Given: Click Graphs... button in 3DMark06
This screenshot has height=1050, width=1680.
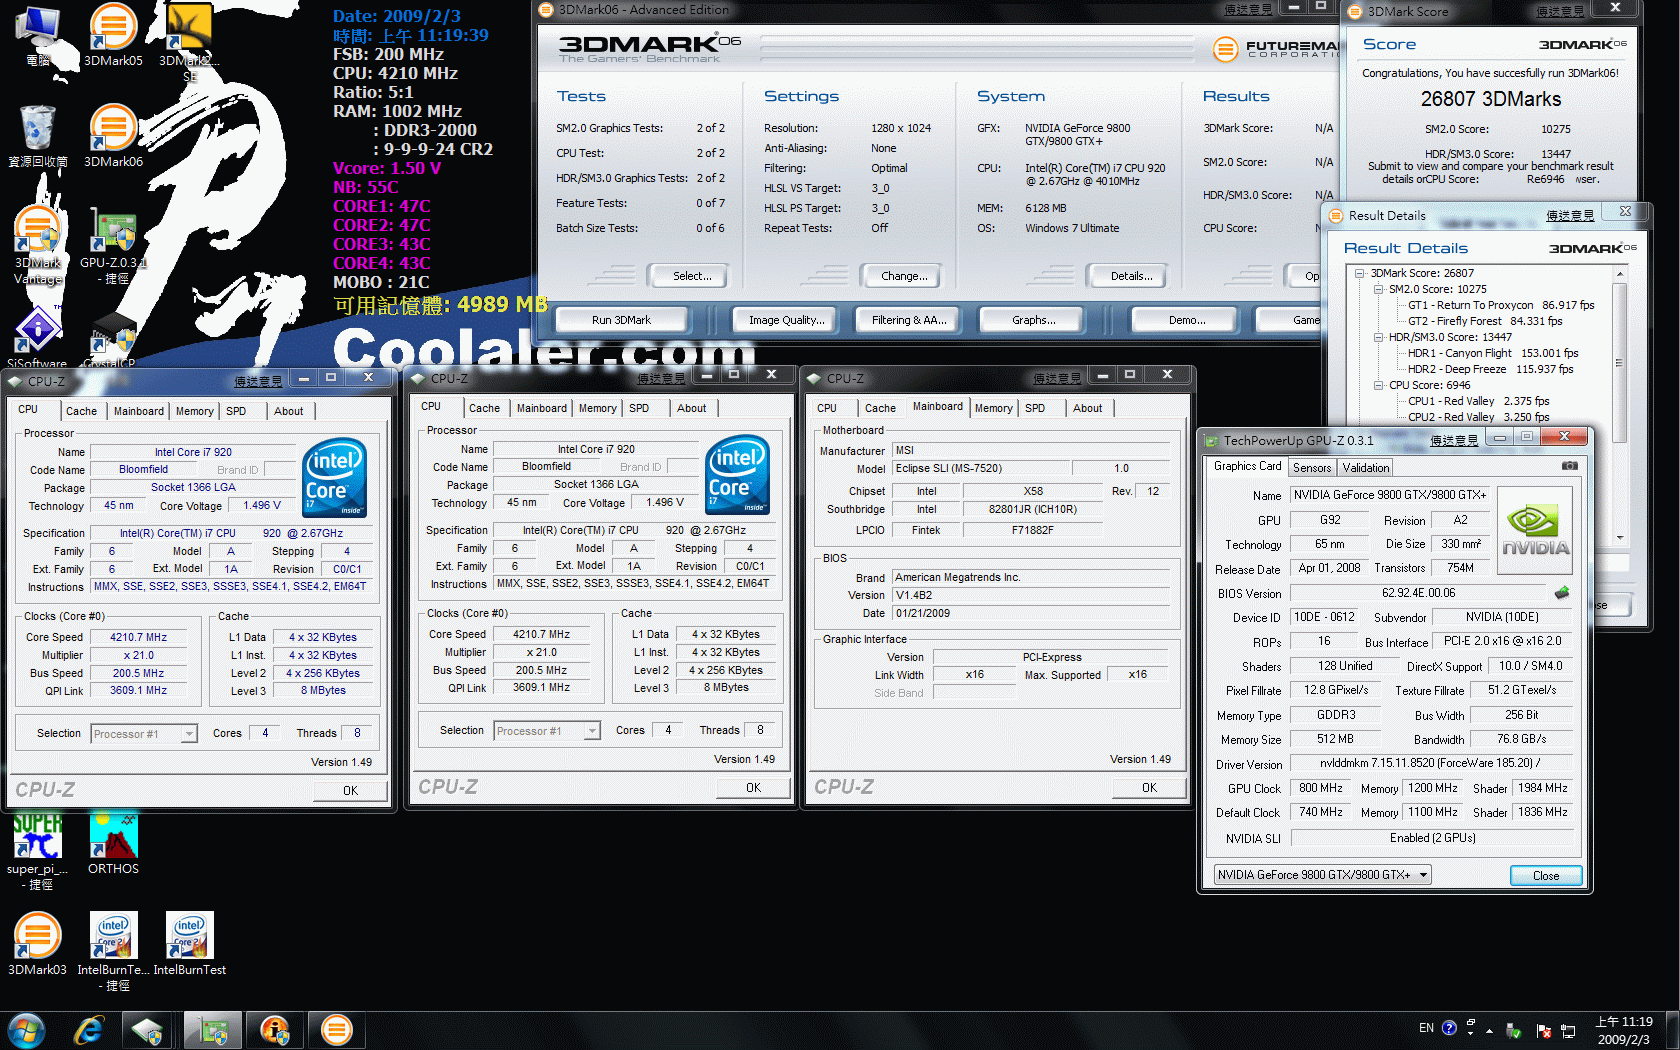Looking at the screenshot, I should pyautogui.click(x=1033, y=320).
